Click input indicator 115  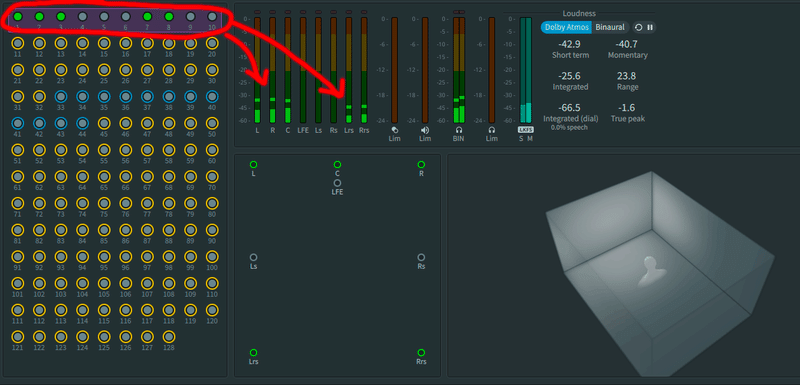point(104,310)
